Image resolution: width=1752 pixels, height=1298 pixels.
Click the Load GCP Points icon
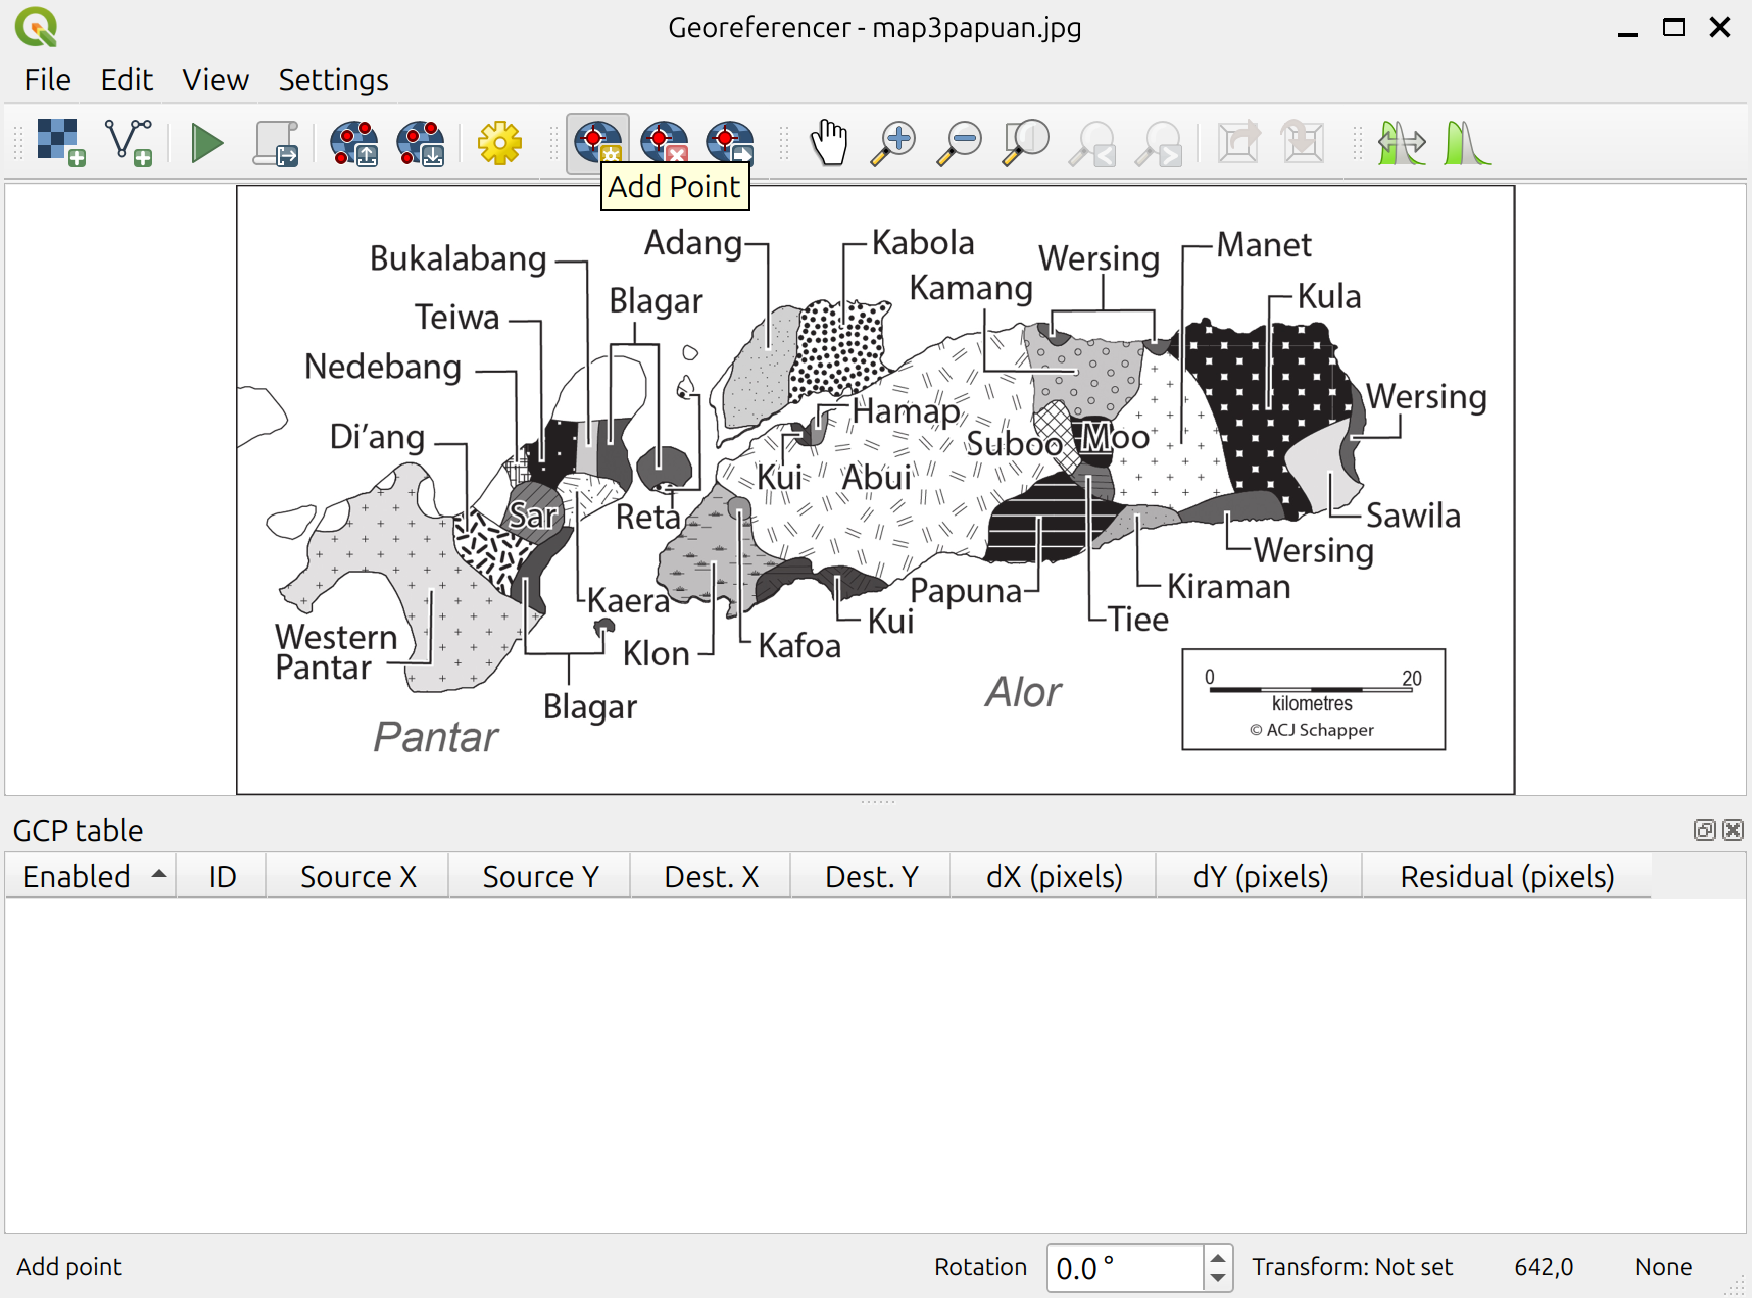coord(354,143)
